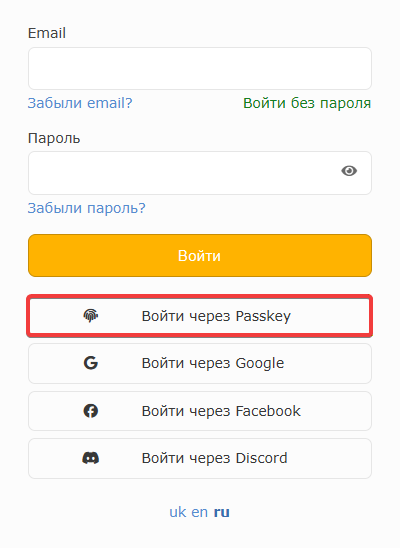This screenshot has width=400, height=548.
Task: Toggle password visibility with the eye icon
Action: pos(349,171)
